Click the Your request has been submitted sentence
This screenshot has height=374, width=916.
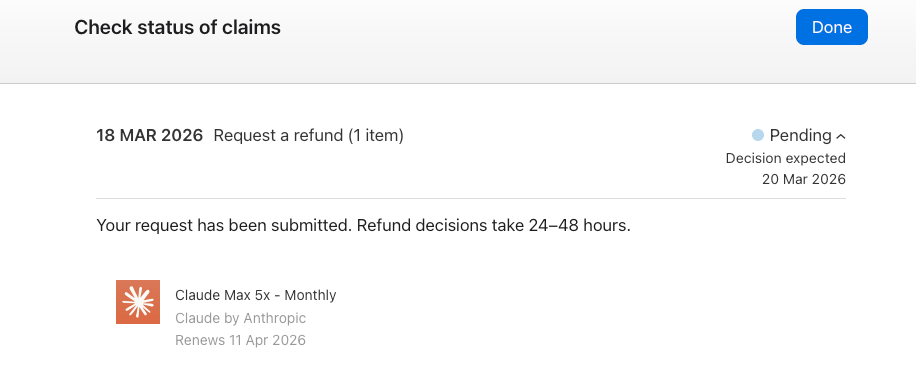pyautogui.click(x=224, y=226)
